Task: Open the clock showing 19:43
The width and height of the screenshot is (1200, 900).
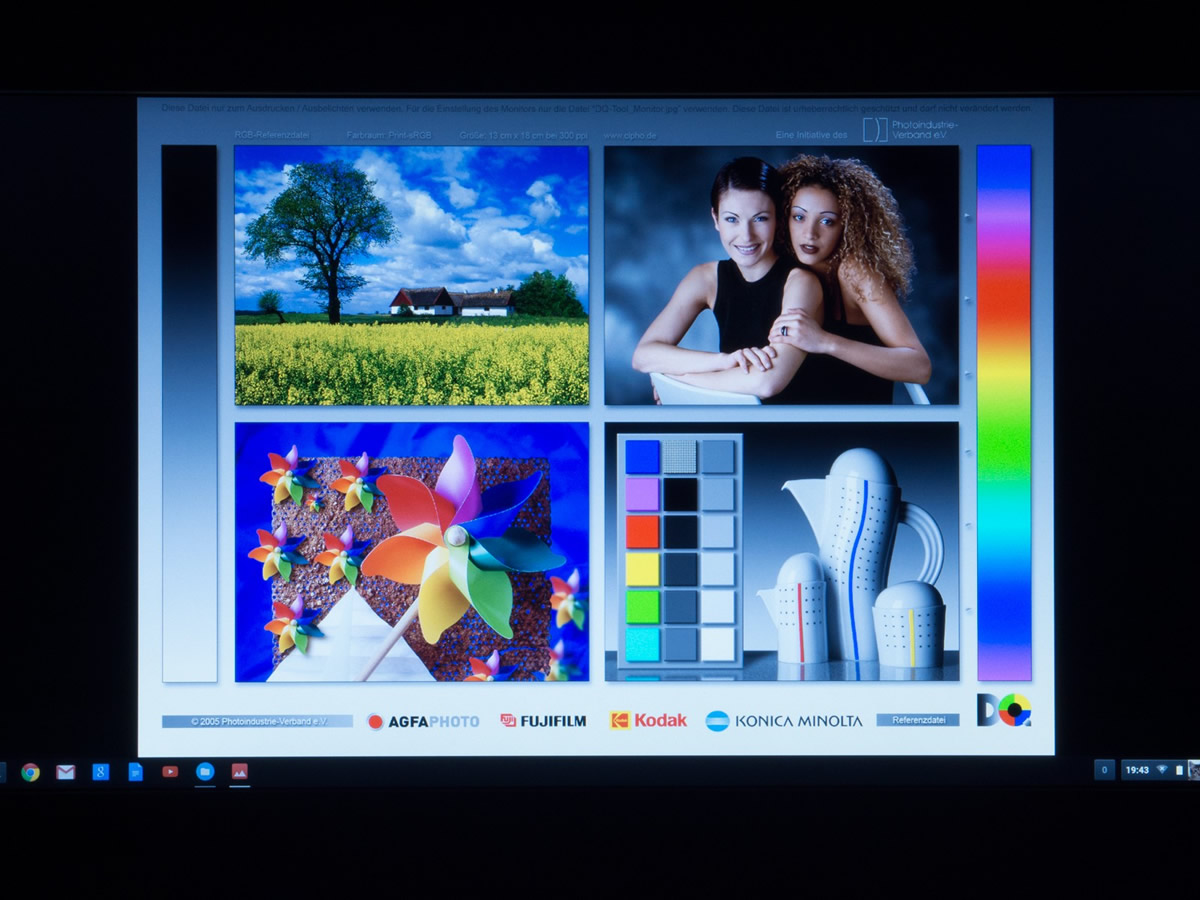Action: [1137, 770]
